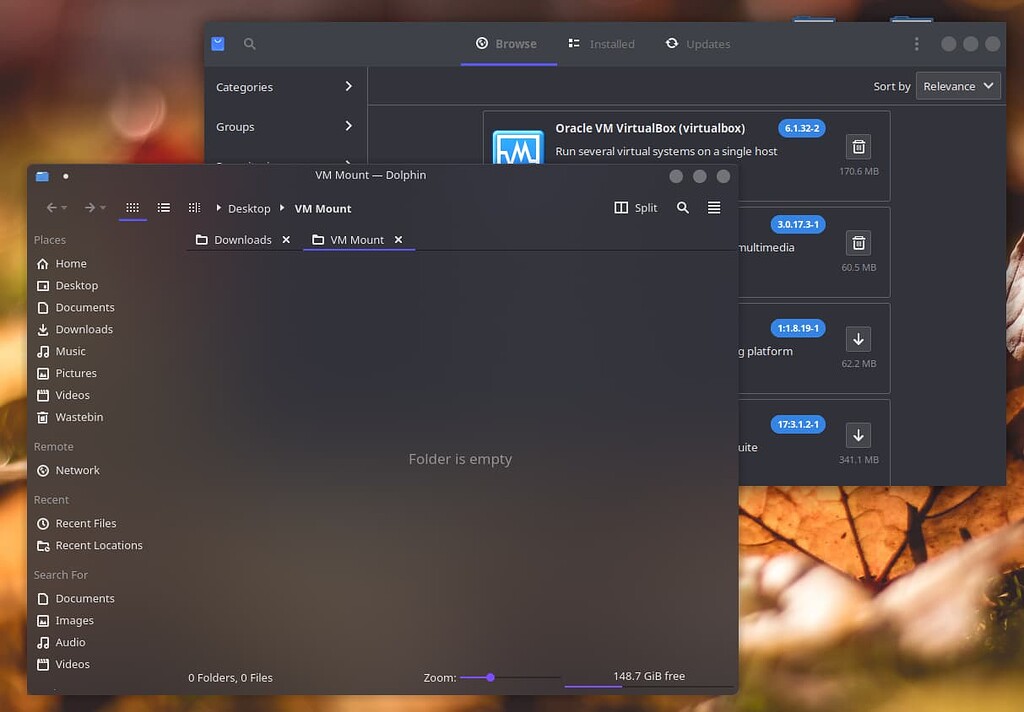Open Discover's three-dot overflow menu
Screen dimensions: 1024x712
coord(915,43)
